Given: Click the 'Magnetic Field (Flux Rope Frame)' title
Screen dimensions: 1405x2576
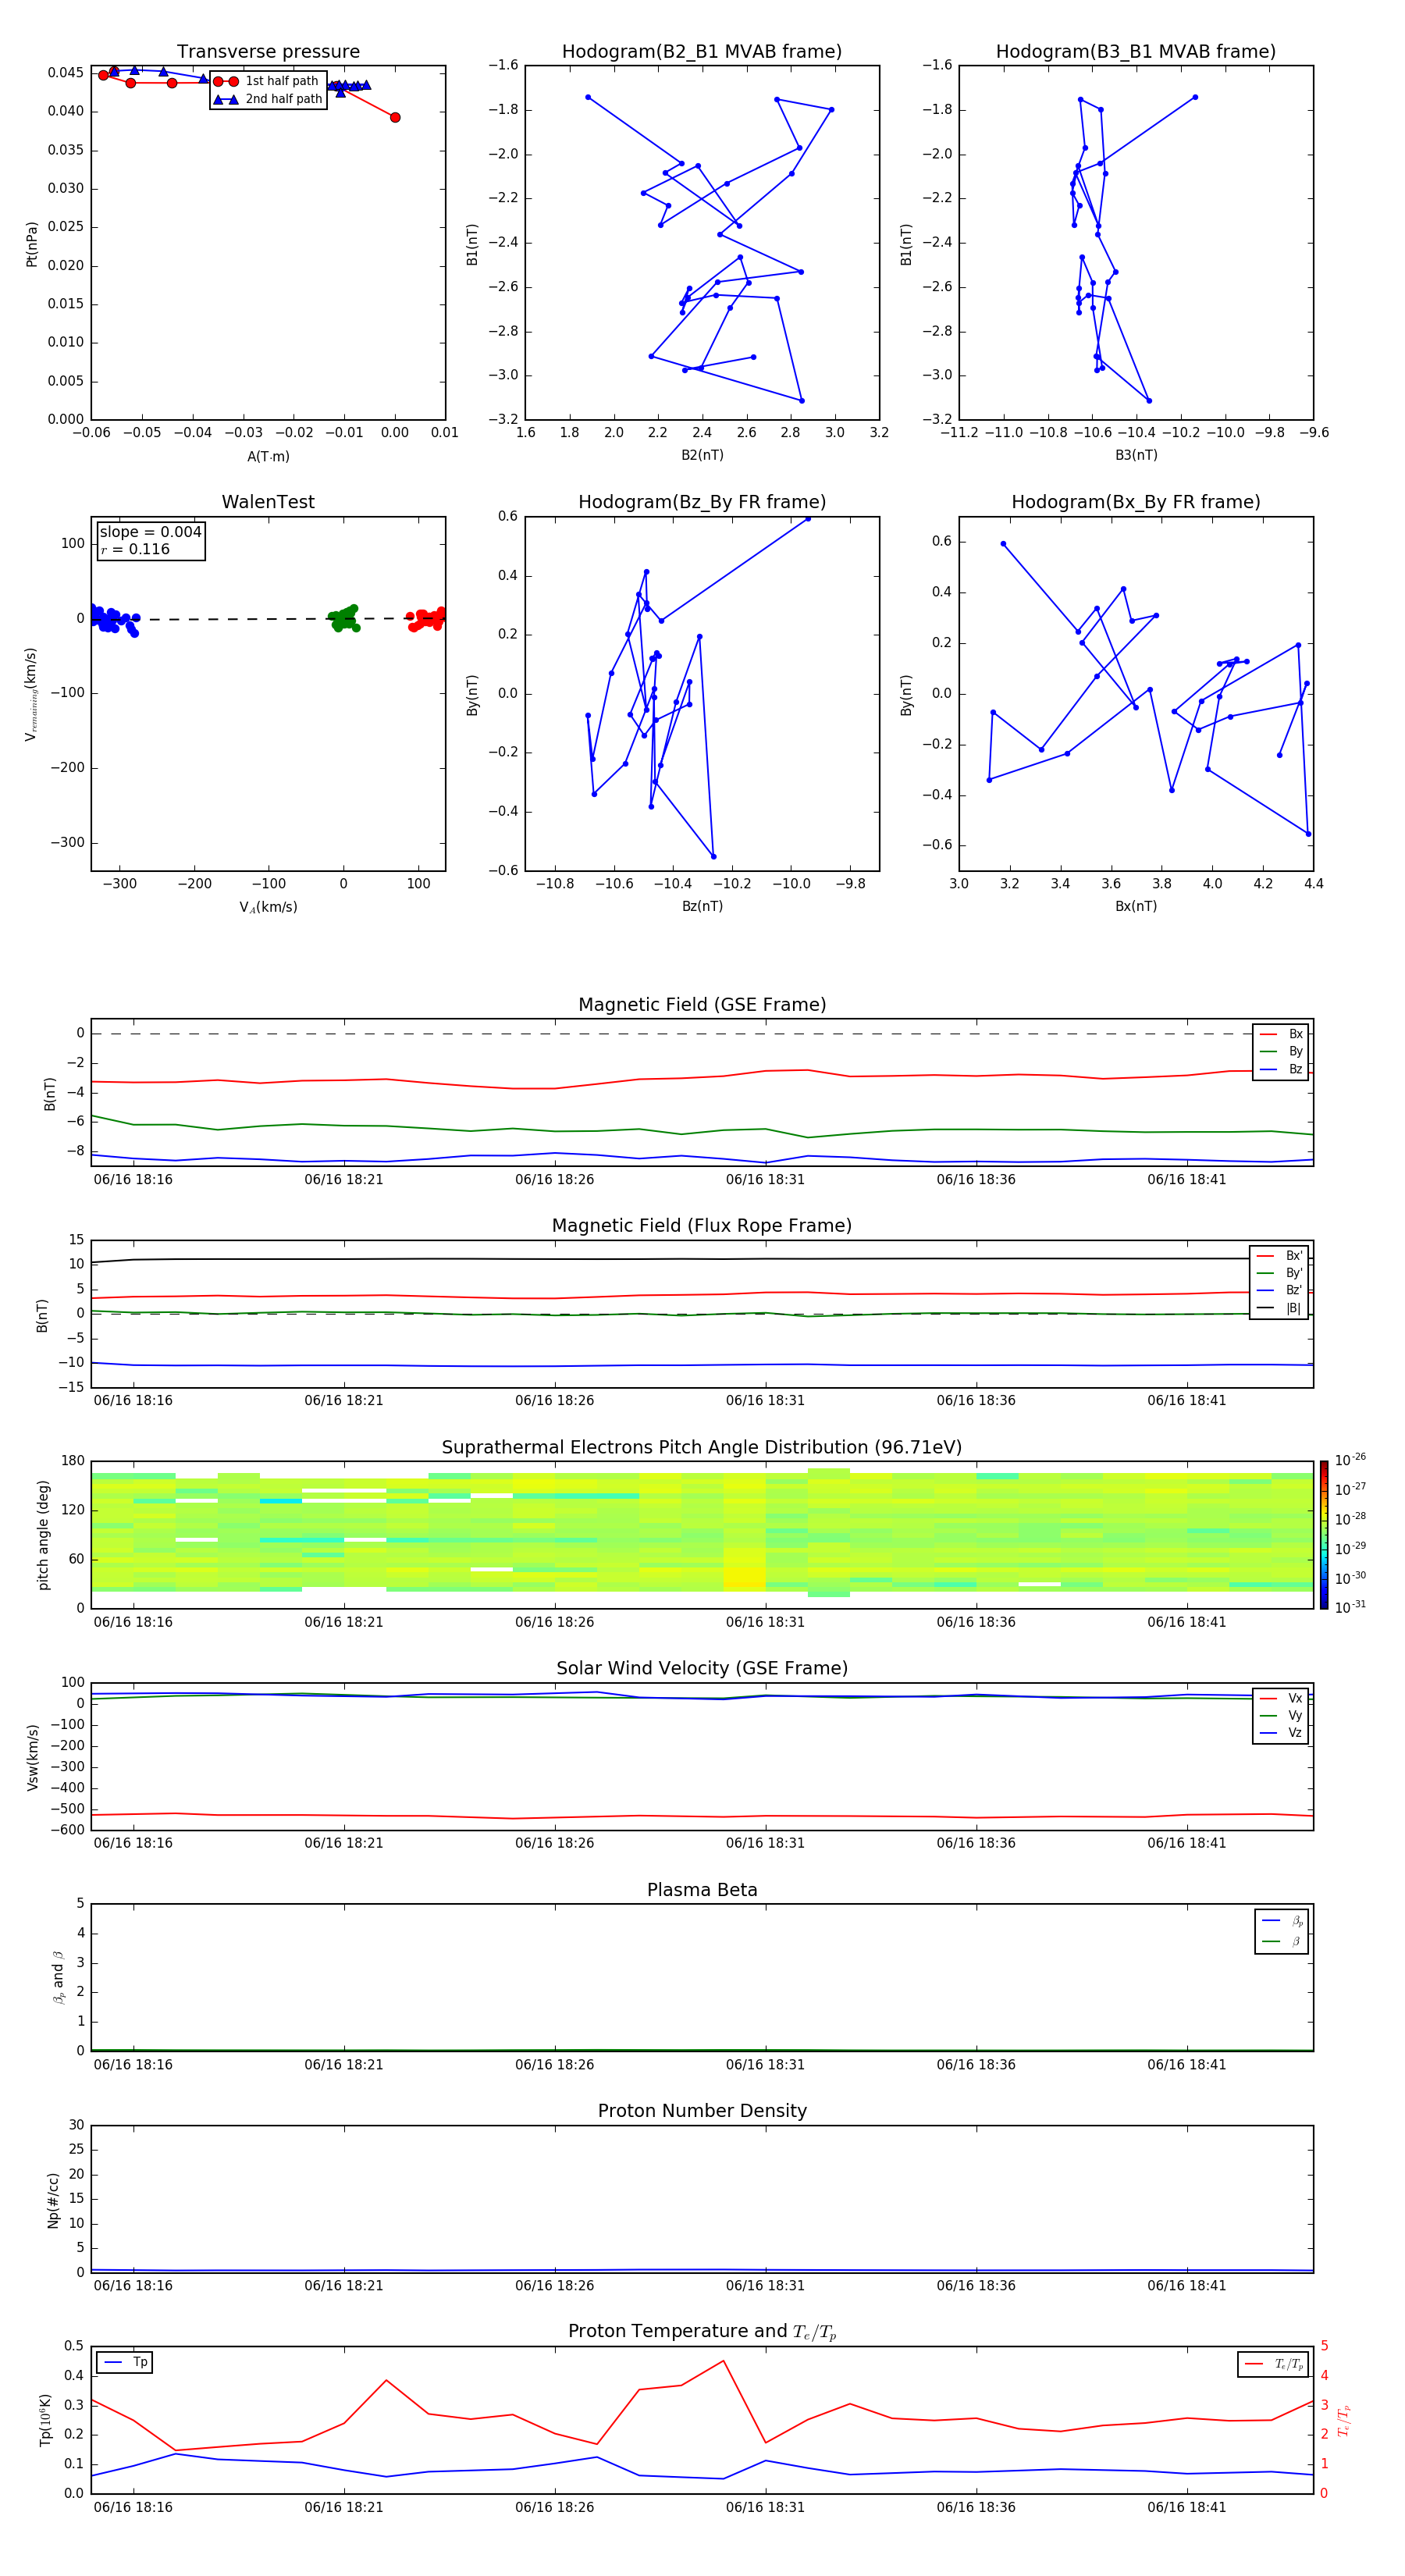Looking at the screenshot, I should [x=702, y=1226].
